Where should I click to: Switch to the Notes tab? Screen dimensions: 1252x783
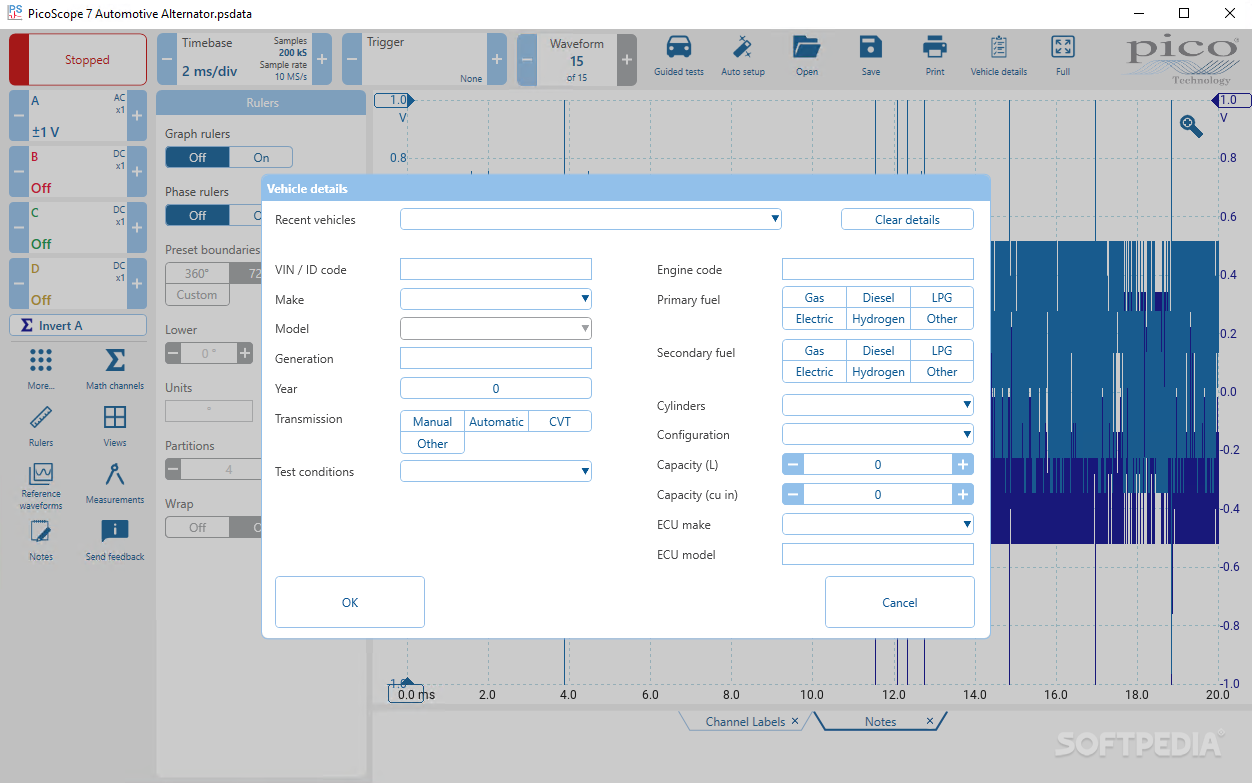click(x=880, y=721)
